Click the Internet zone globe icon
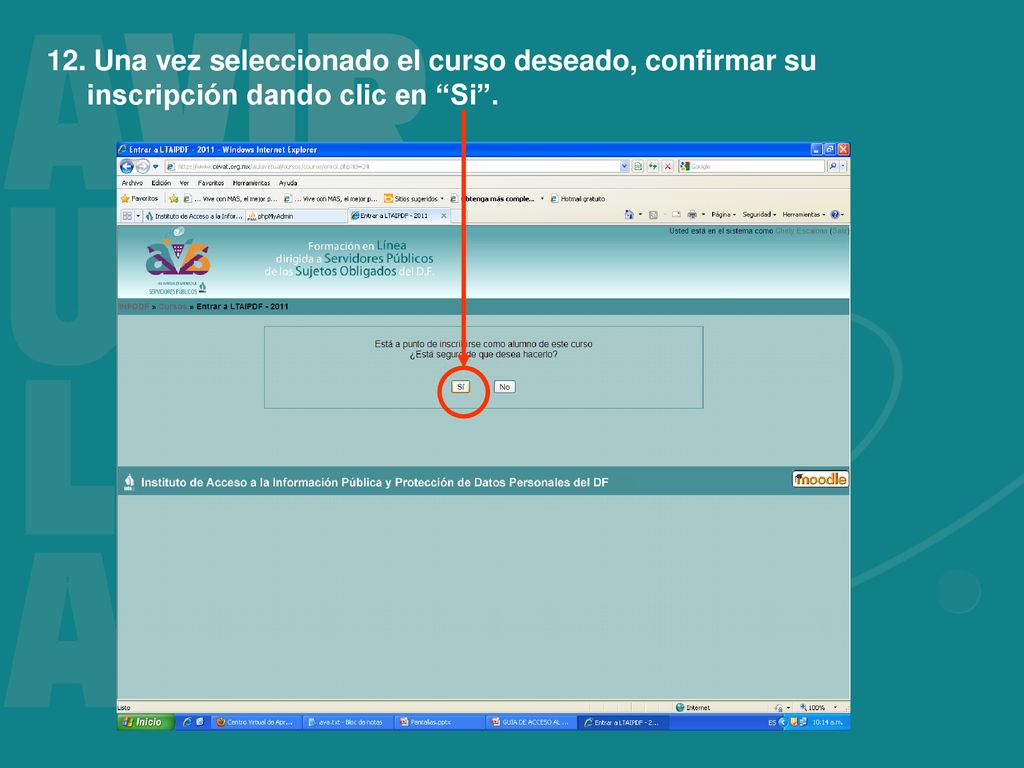Viewport: 1024px width, 768px height. [680, 707]
